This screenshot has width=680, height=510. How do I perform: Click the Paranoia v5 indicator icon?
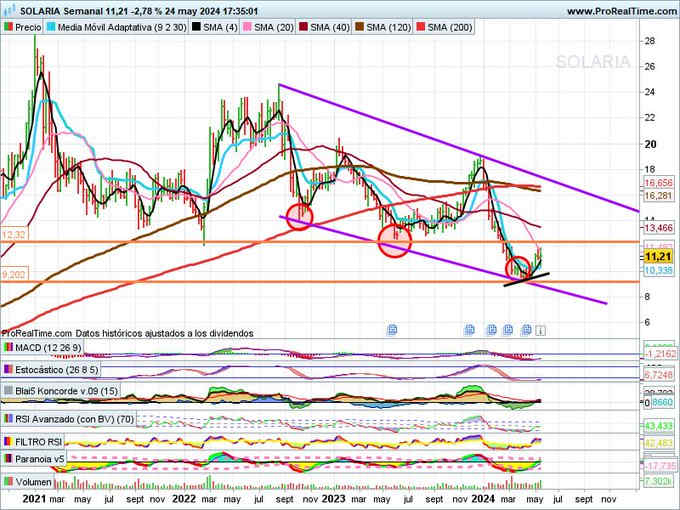pos(8,459)
